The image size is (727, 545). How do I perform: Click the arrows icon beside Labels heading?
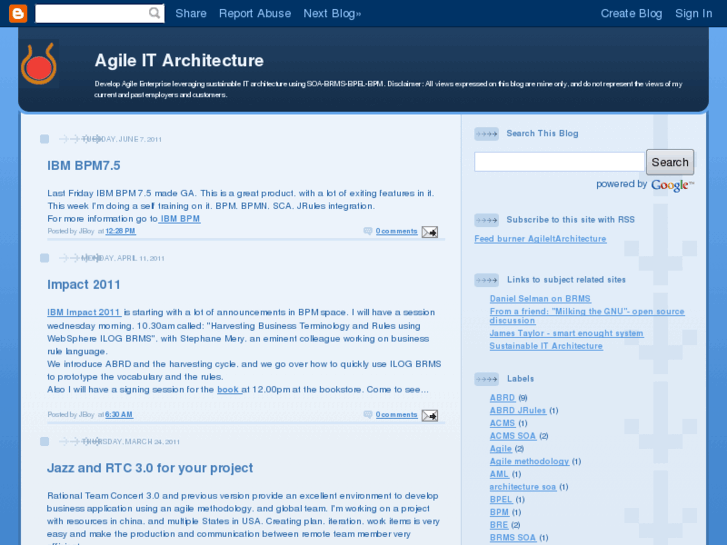(x=486, y=379)
